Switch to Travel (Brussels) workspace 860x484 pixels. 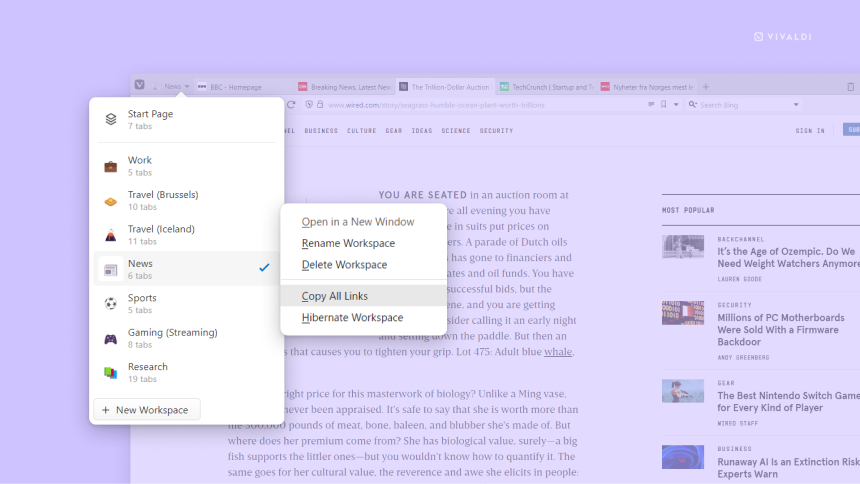click(186, 200)
